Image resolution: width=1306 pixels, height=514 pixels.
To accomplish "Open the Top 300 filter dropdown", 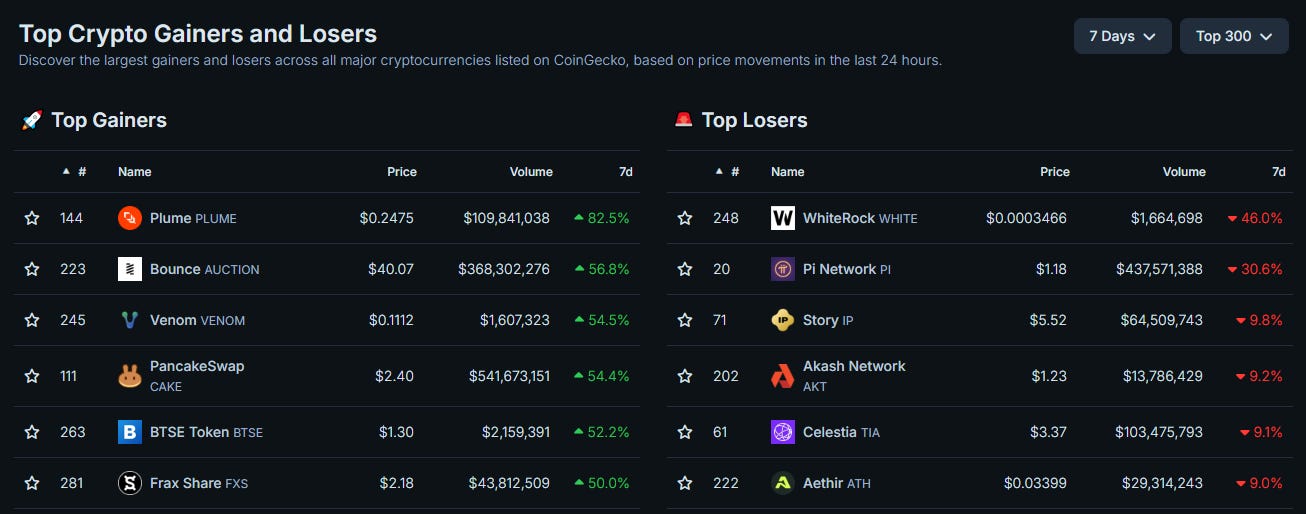I will pos(1234,36).
